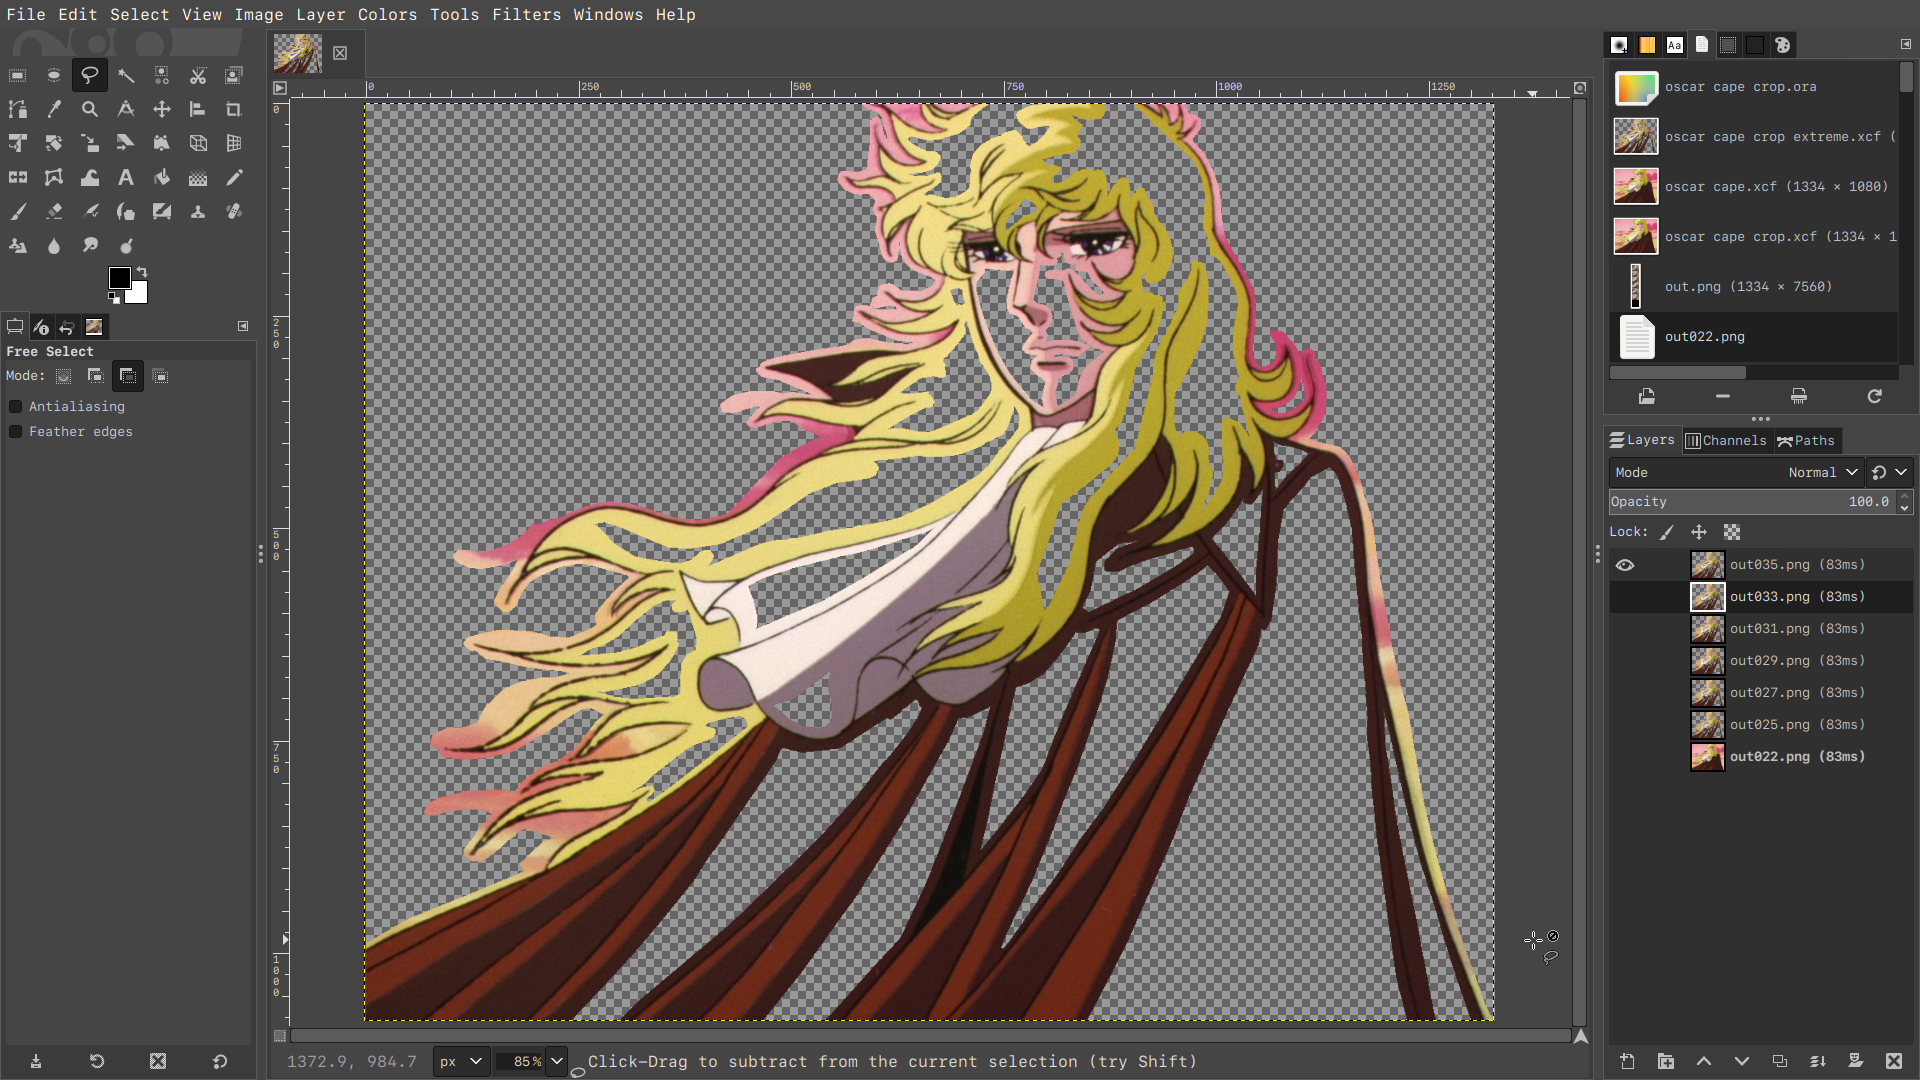Enable the Antialiasing checkbox
Viewport: 1920px width, 1080px height.
16,407
